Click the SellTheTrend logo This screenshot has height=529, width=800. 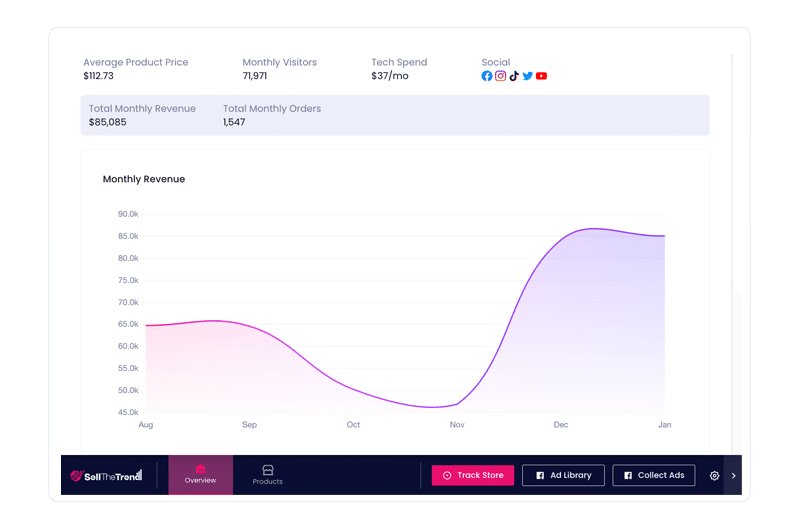pos(106,476)
